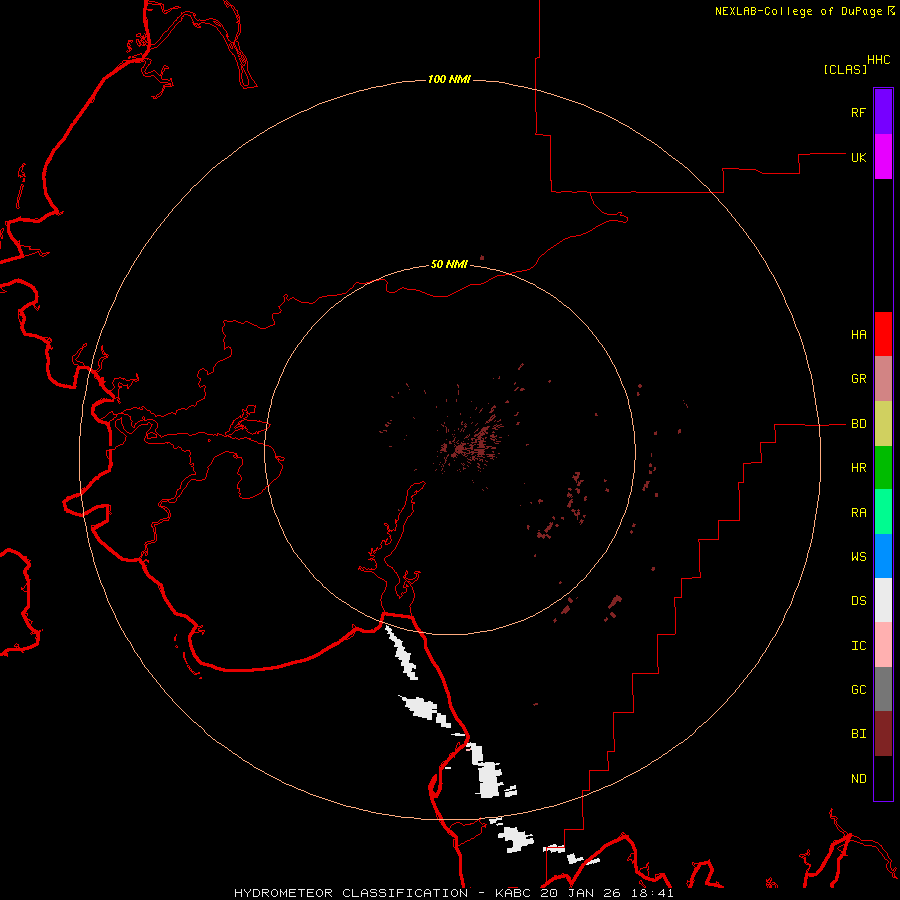Image resolution: width=900 pixels, height=900 pixels.
Task: Click the 100 NMI range ring label
Action: [449, 79]
